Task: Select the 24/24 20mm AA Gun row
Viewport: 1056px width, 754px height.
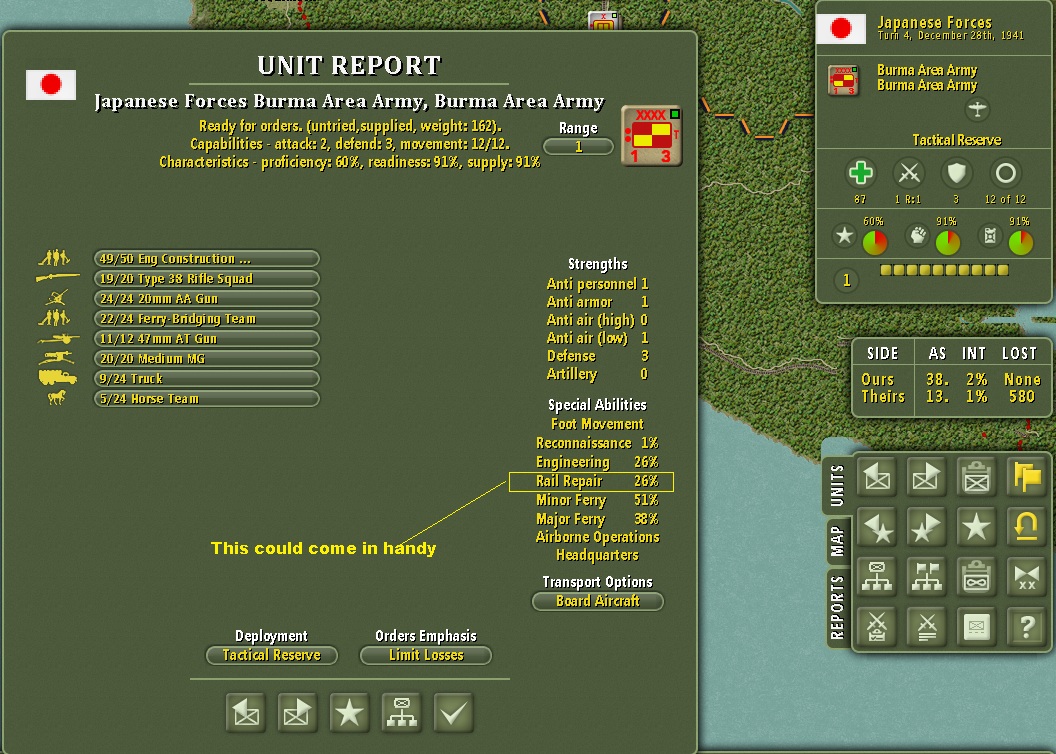Action: pos(206,298)
